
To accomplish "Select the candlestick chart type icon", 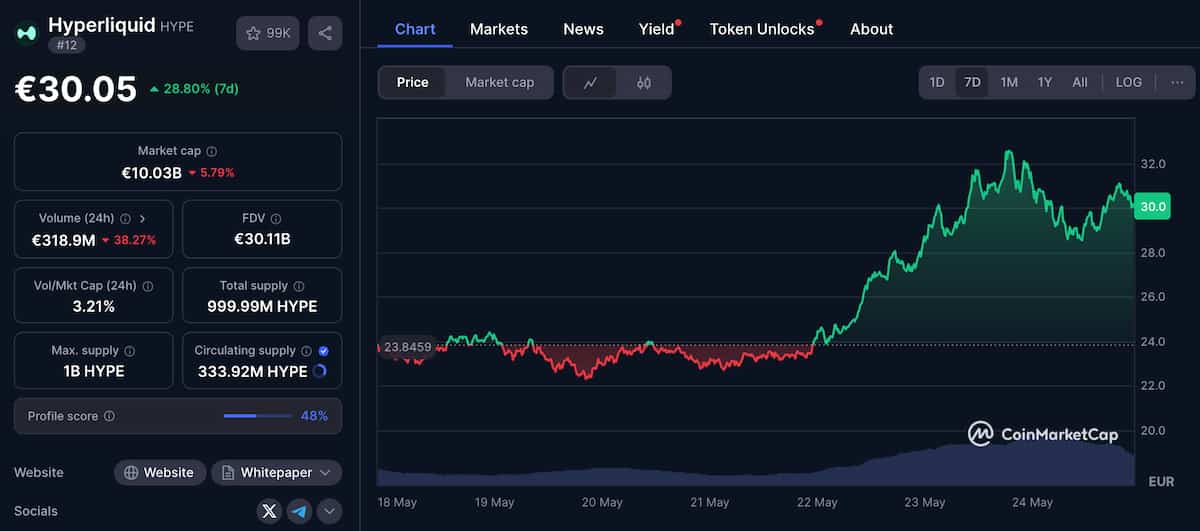I will 644,83.
